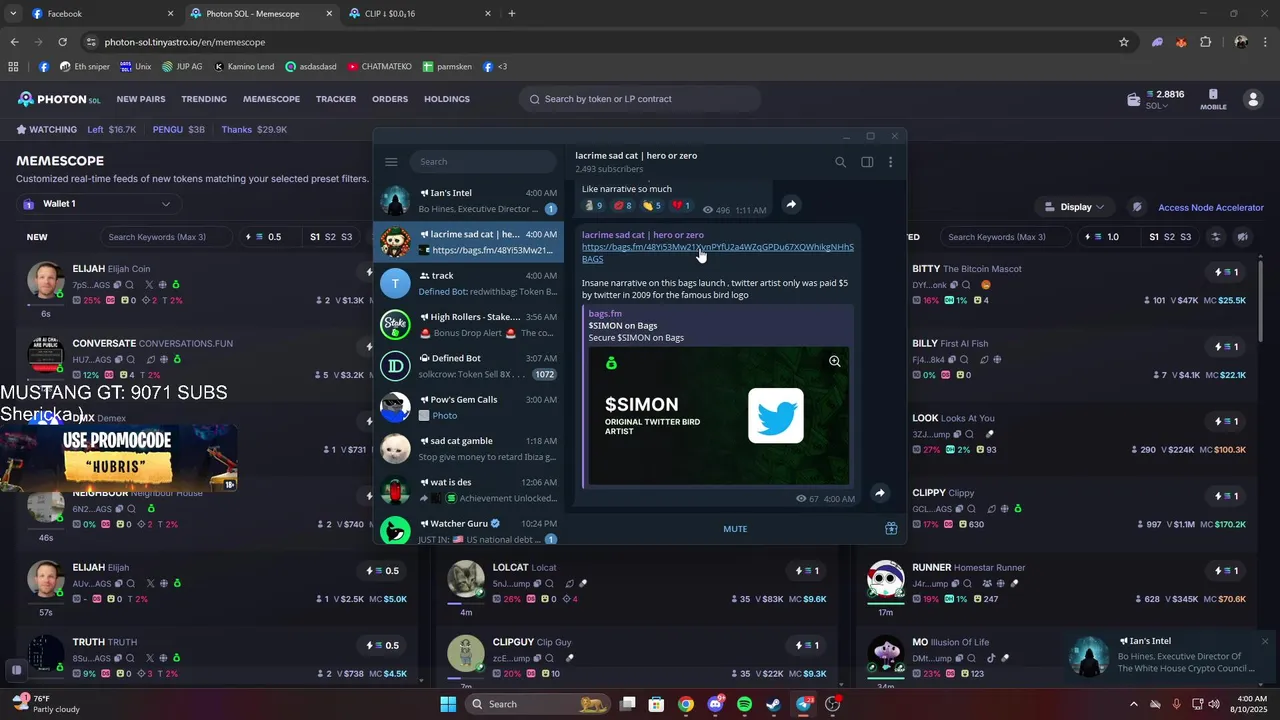Open ORDERS in Photon nav
Image resolution: width=1280 pixels, height=720 pixels.
click(390, 99)
